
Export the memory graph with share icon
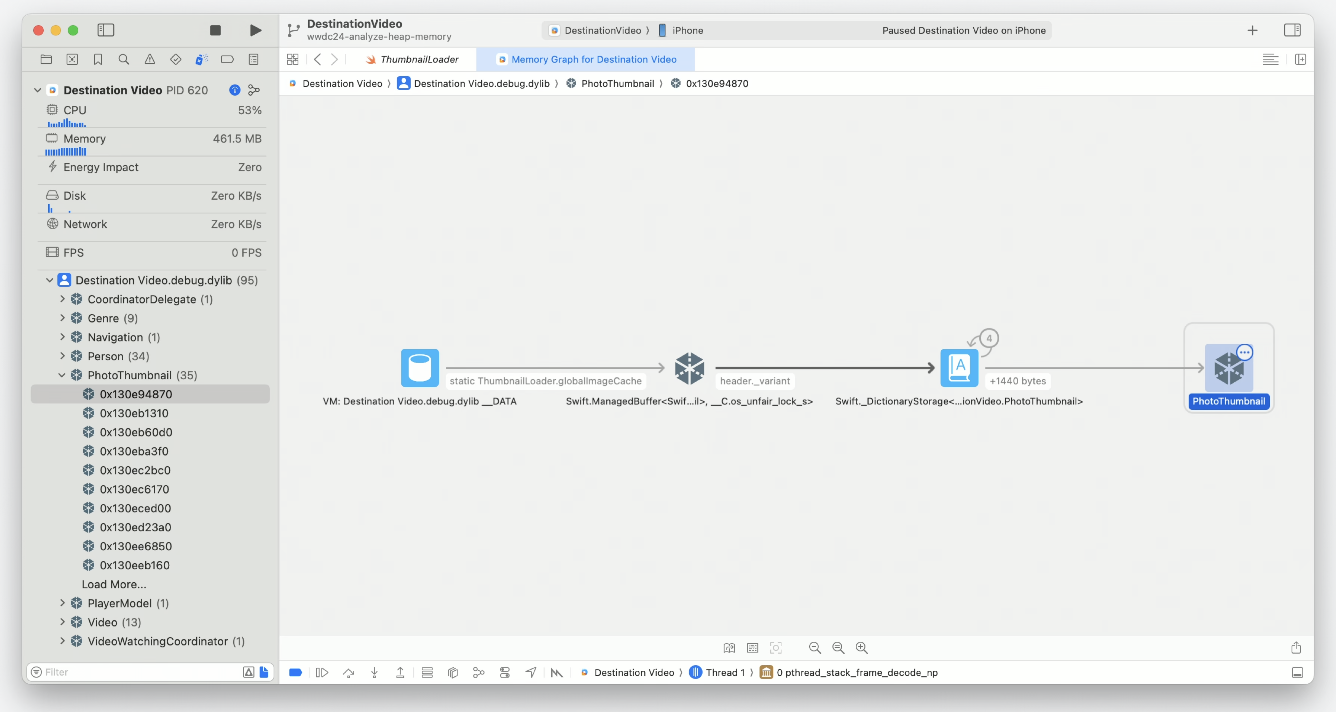coord(1296,648)
